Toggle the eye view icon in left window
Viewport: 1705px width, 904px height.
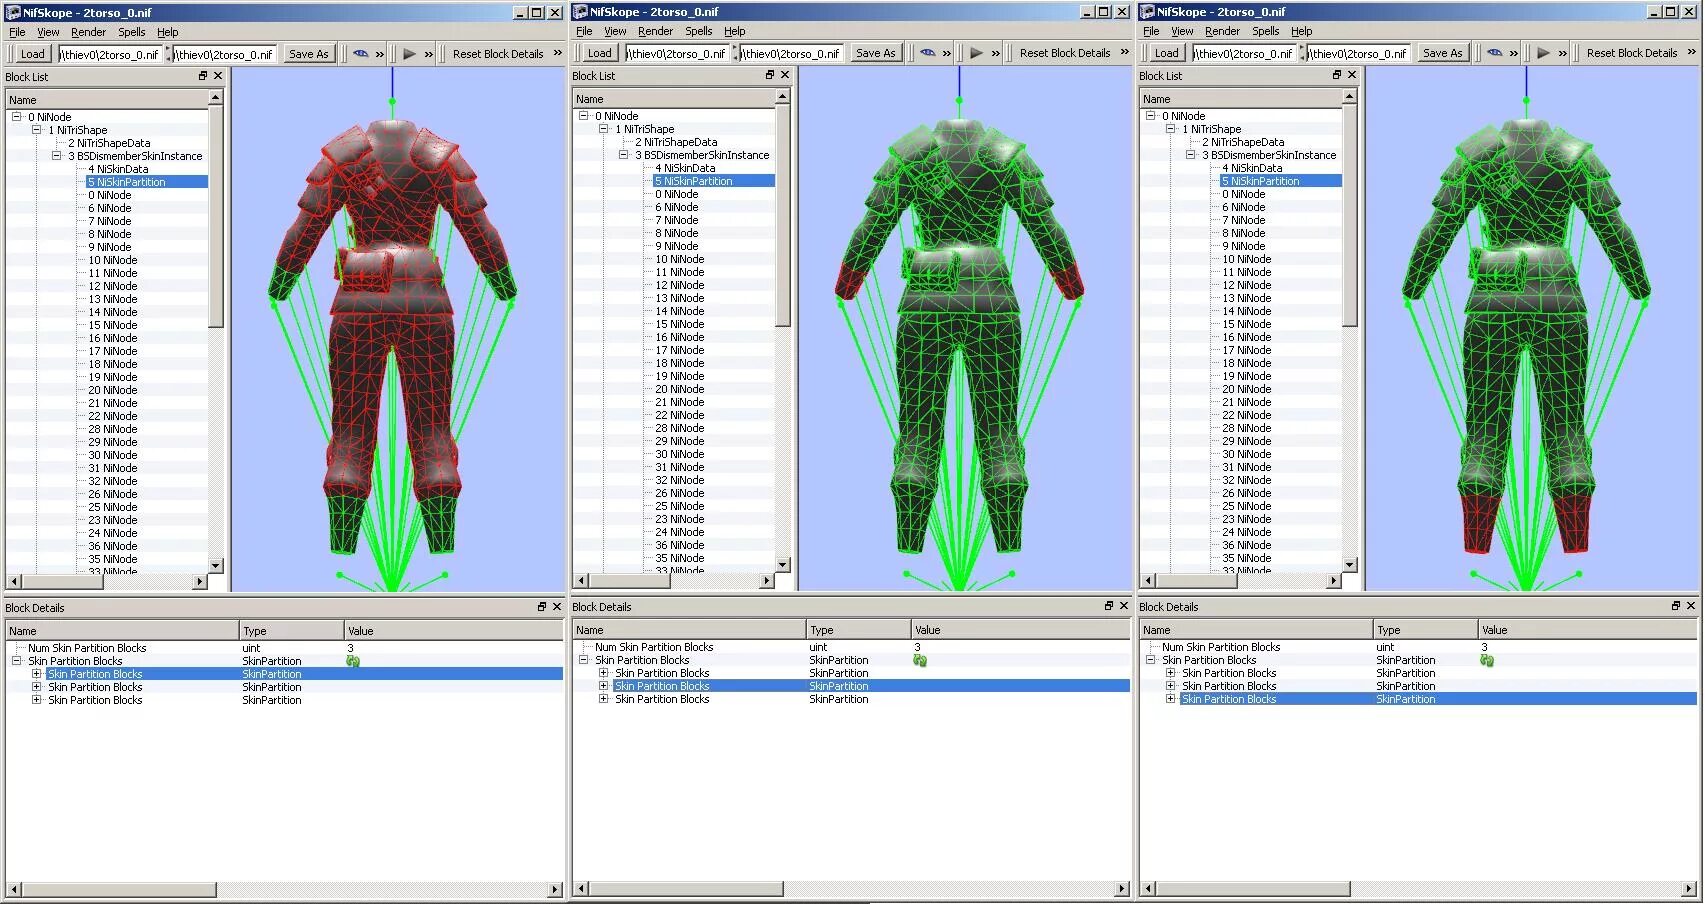click(x=361, y=54)
